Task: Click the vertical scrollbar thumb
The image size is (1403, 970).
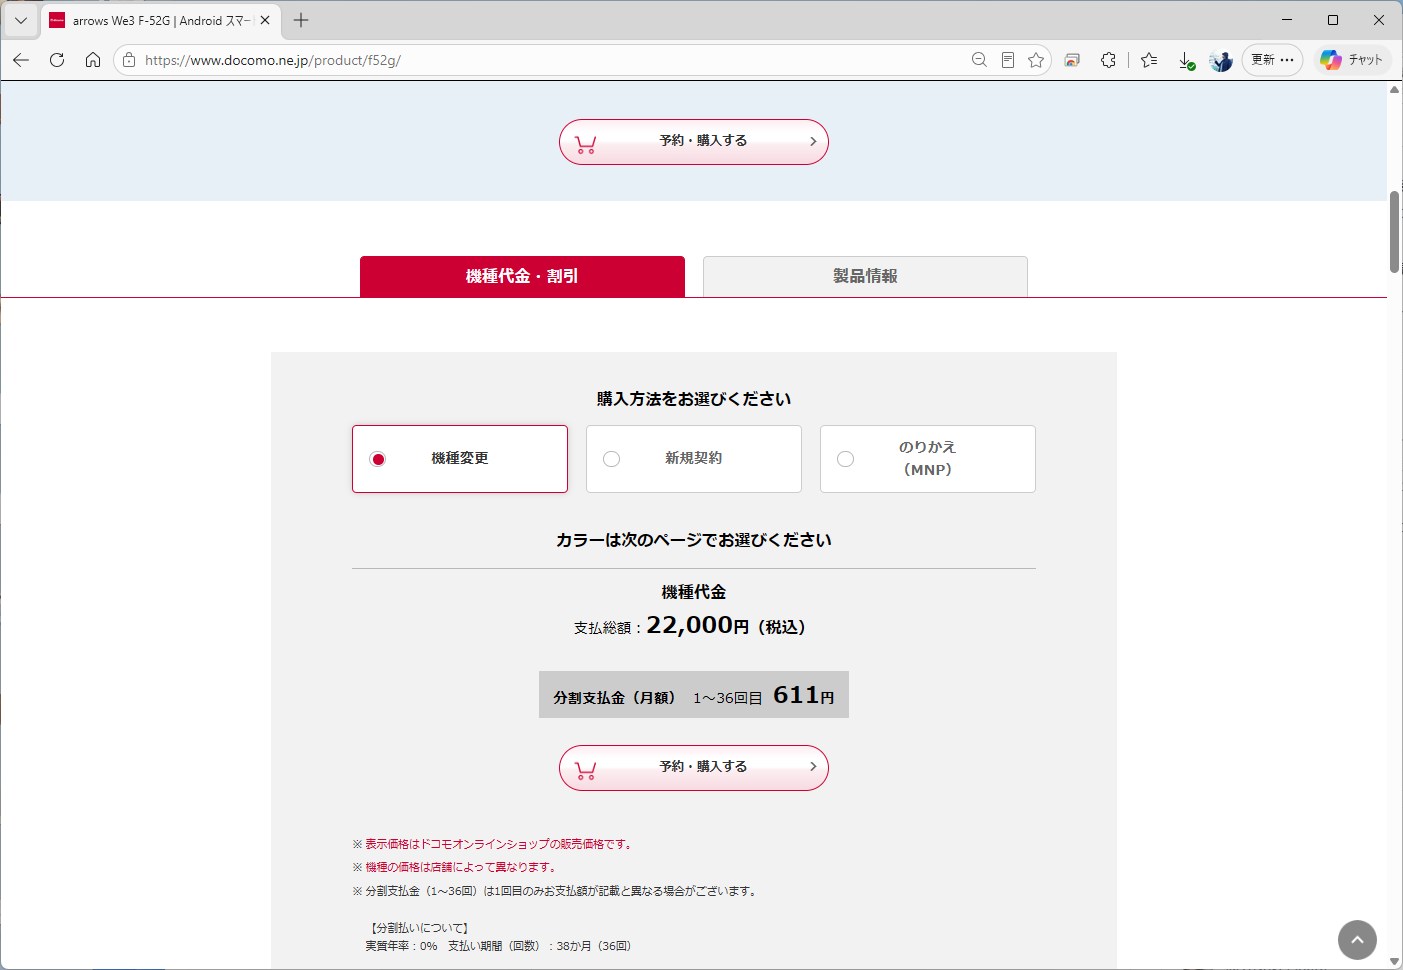Action: tap(1394, 231)
